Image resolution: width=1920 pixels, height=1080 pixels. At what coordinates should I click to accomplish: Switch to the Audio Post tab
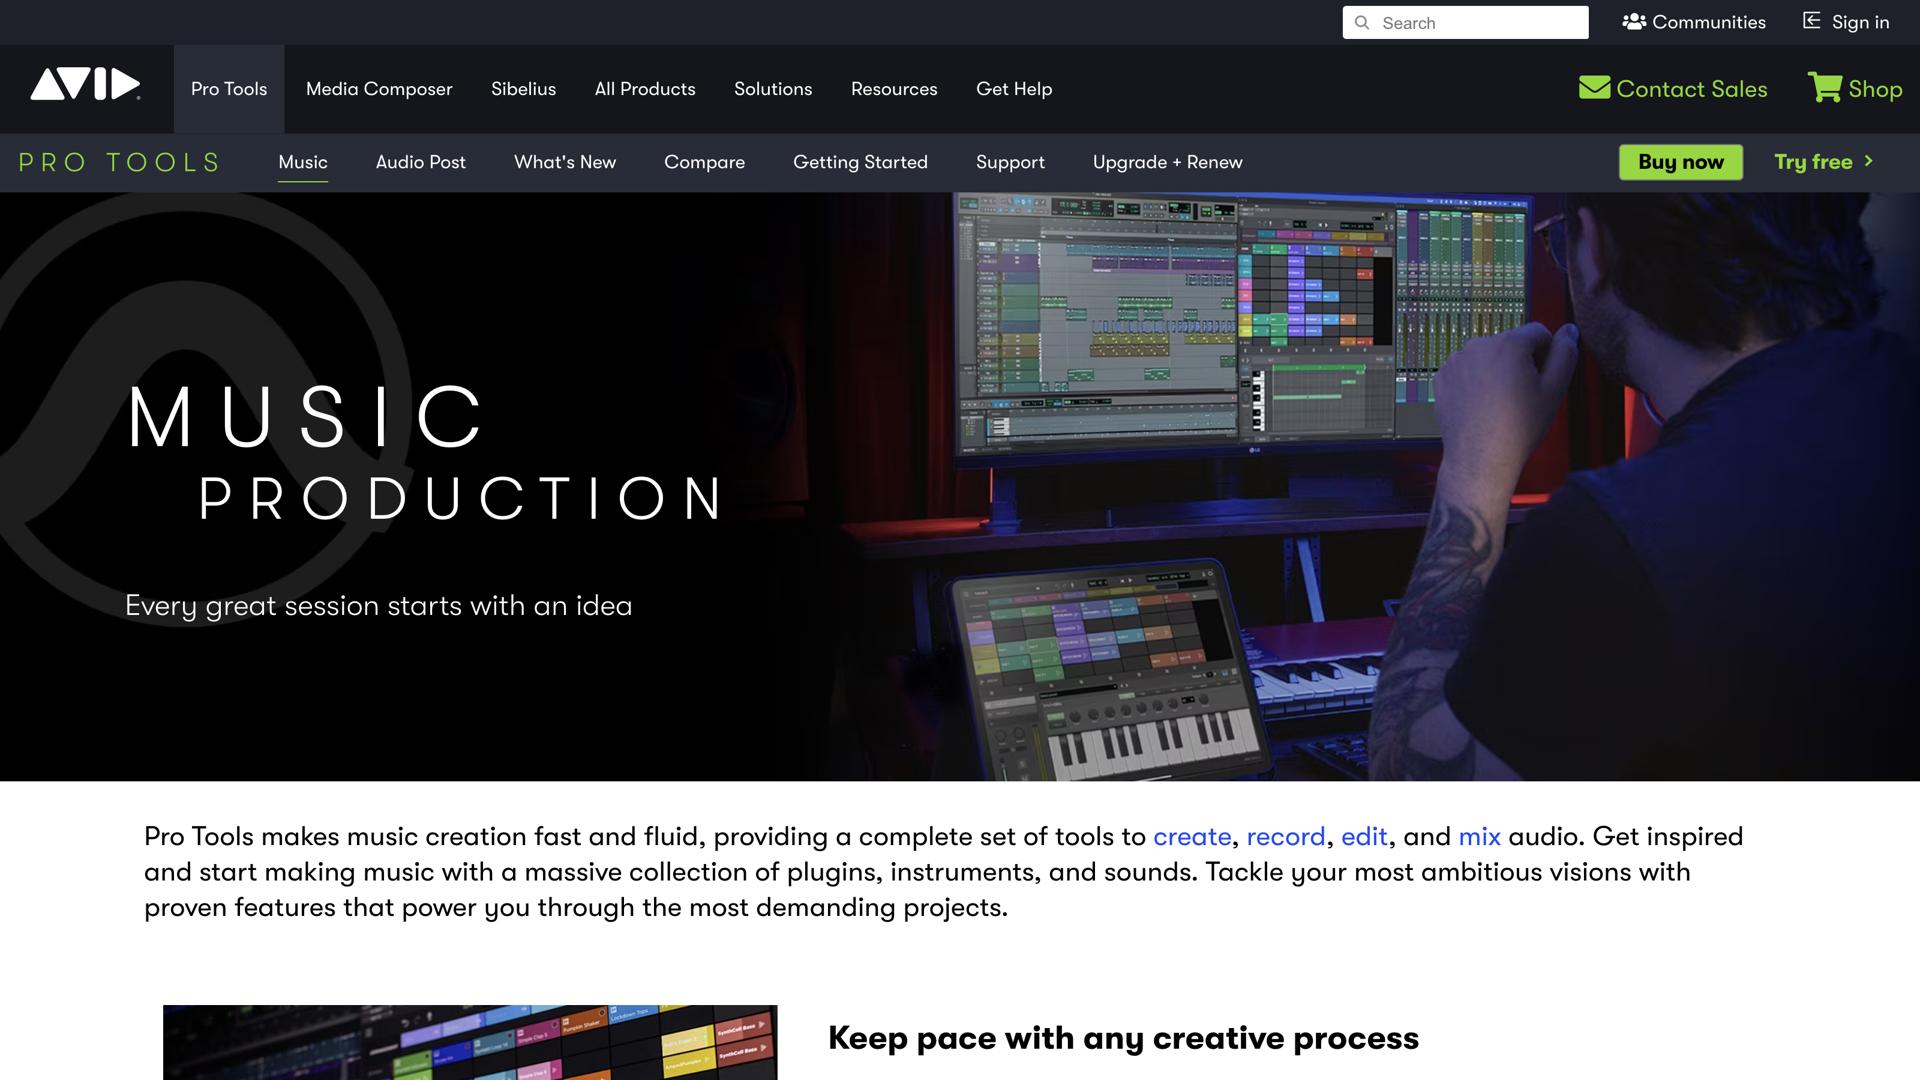point(420,162)
